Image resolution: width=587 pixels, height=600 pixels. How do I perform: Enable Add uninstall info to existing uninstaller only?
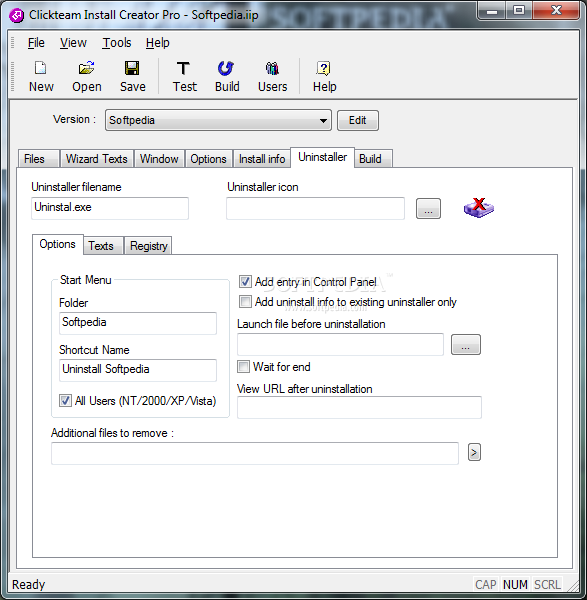point(245,302)
